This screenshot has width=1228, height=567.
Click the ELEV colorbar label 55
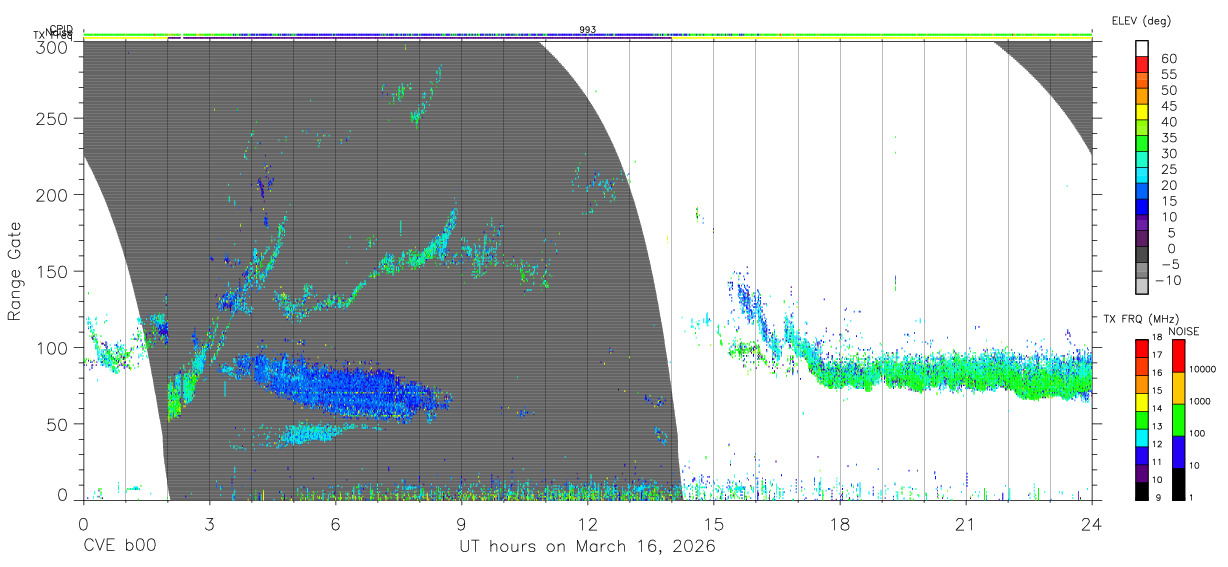(x=1168, y=74)
